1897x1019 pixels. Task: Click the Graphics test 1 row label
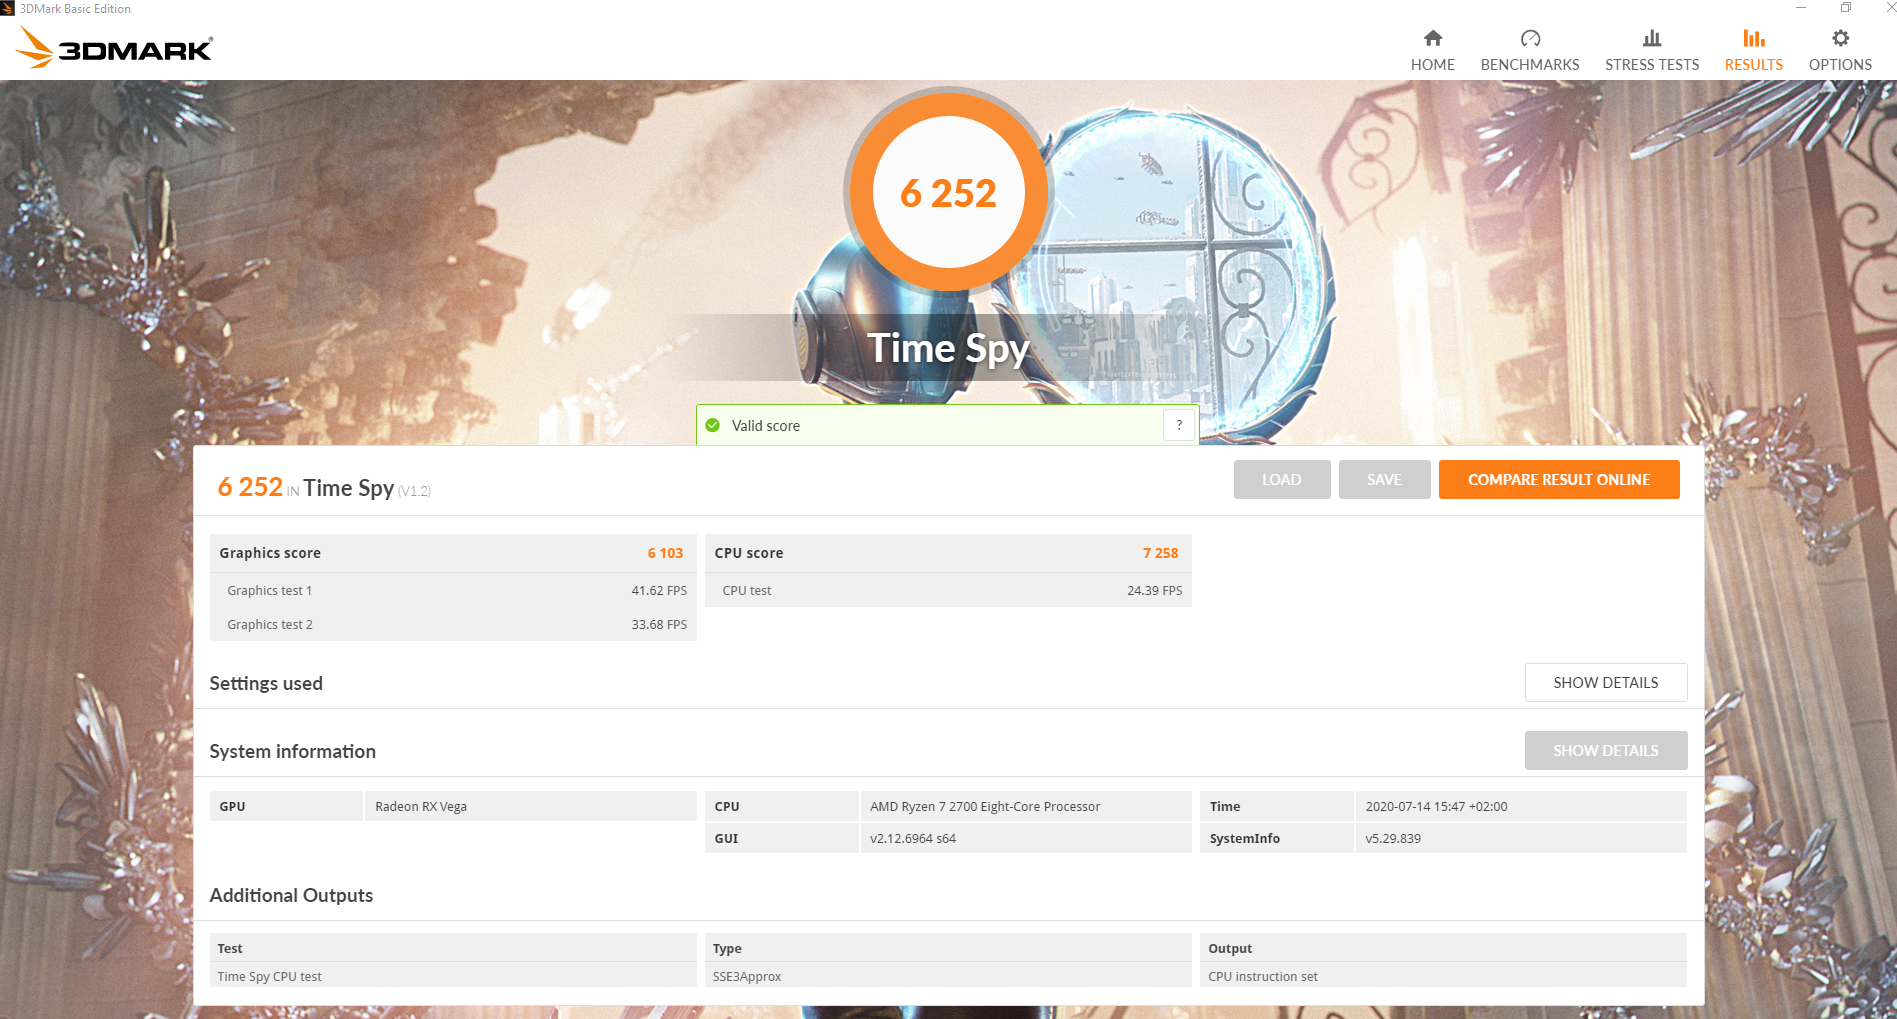pyautogui.click(x=269, y=591)
